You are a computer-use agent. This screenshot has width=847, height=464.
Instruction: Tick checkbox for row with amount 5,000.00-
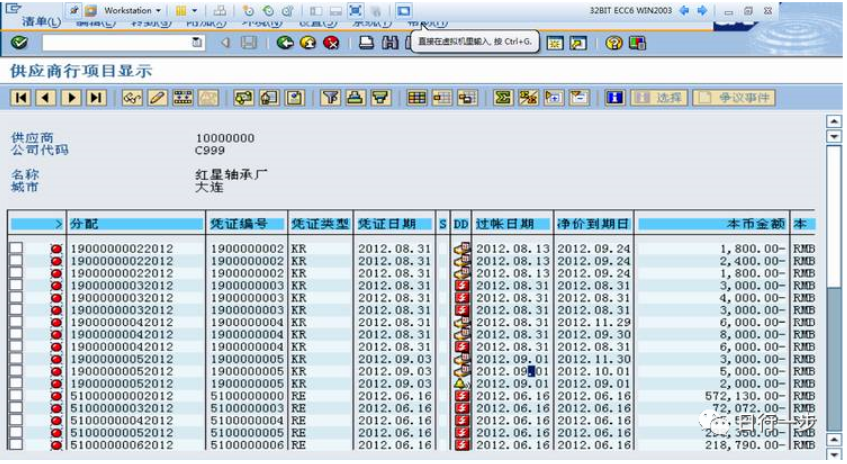[x=16, y=371]
